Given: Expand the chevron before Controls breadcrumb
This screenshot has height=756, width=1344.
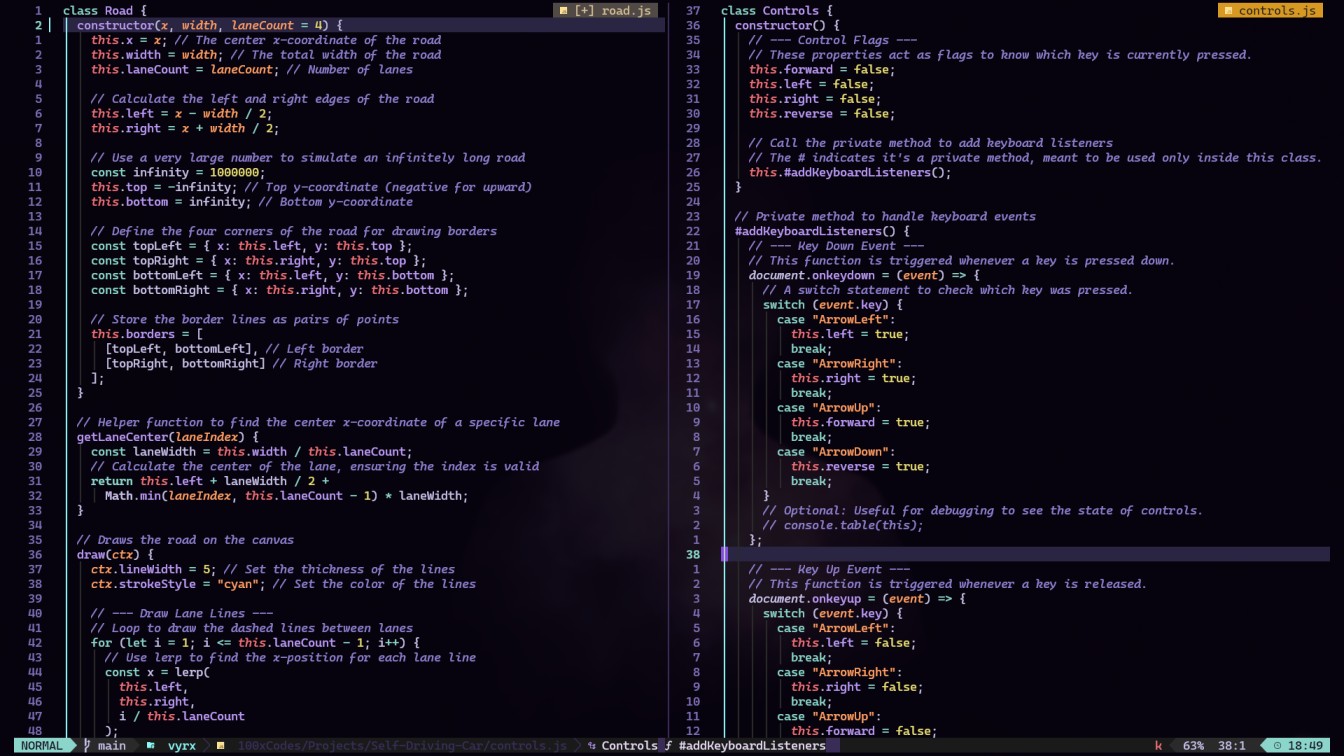Looking at the screenshot, I should coord(576,745).
